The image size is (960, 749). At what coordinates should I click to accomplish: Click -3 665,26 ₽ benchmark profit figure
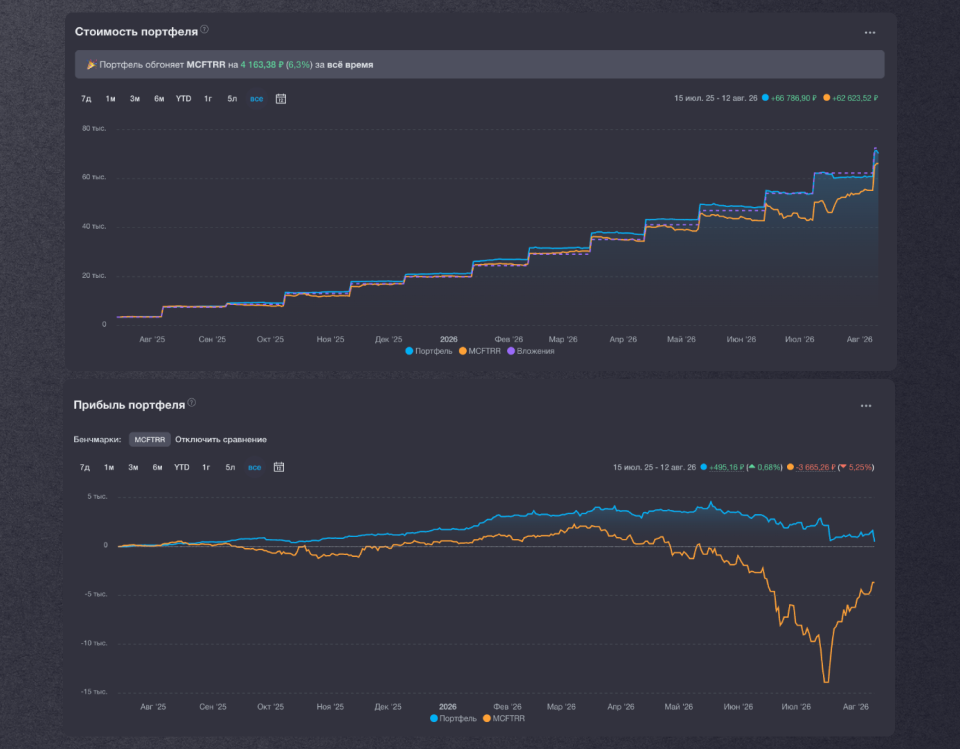click(x=816, y=467)
